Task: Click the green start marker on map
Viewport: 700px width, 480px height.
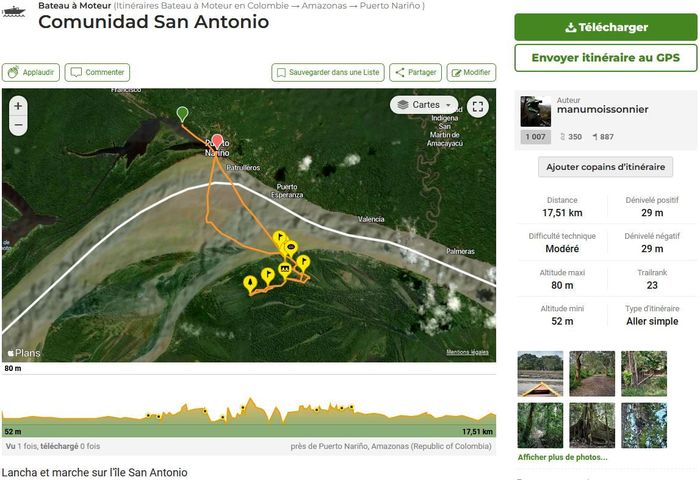Action: (181, 114)
